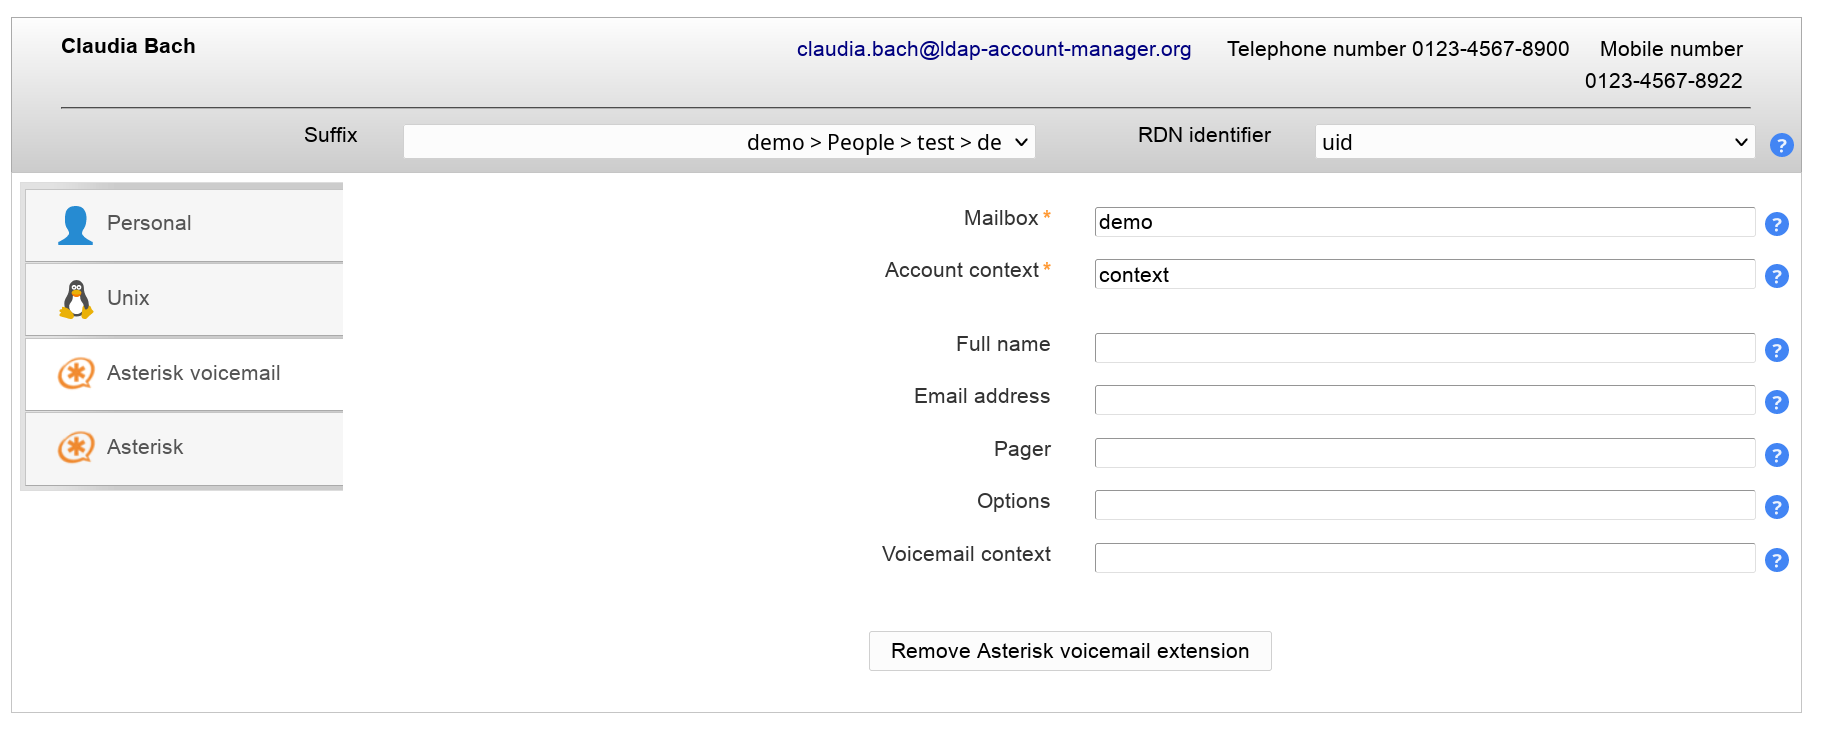The height and width of the screenshot is (729, 1826).
Task: Click the claudia.bach email link
Action: pyautogui.click(x=993, y=49)
